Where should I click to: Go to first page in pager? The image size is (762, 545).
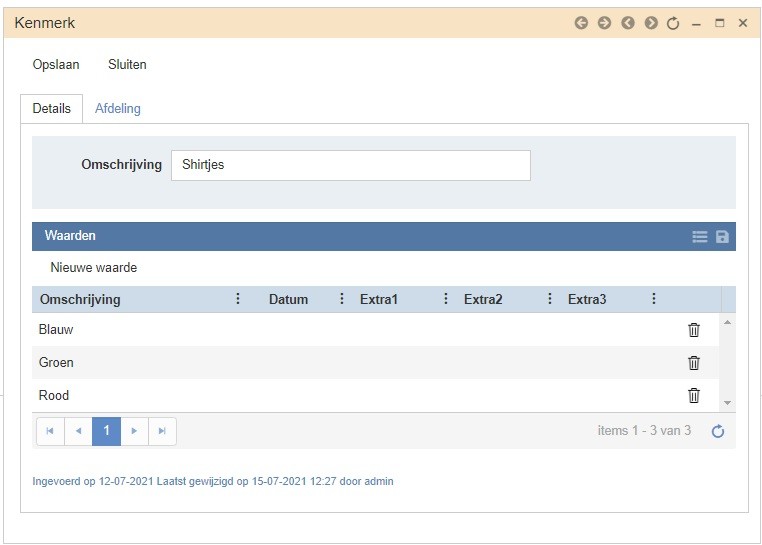tap(50, 431)
